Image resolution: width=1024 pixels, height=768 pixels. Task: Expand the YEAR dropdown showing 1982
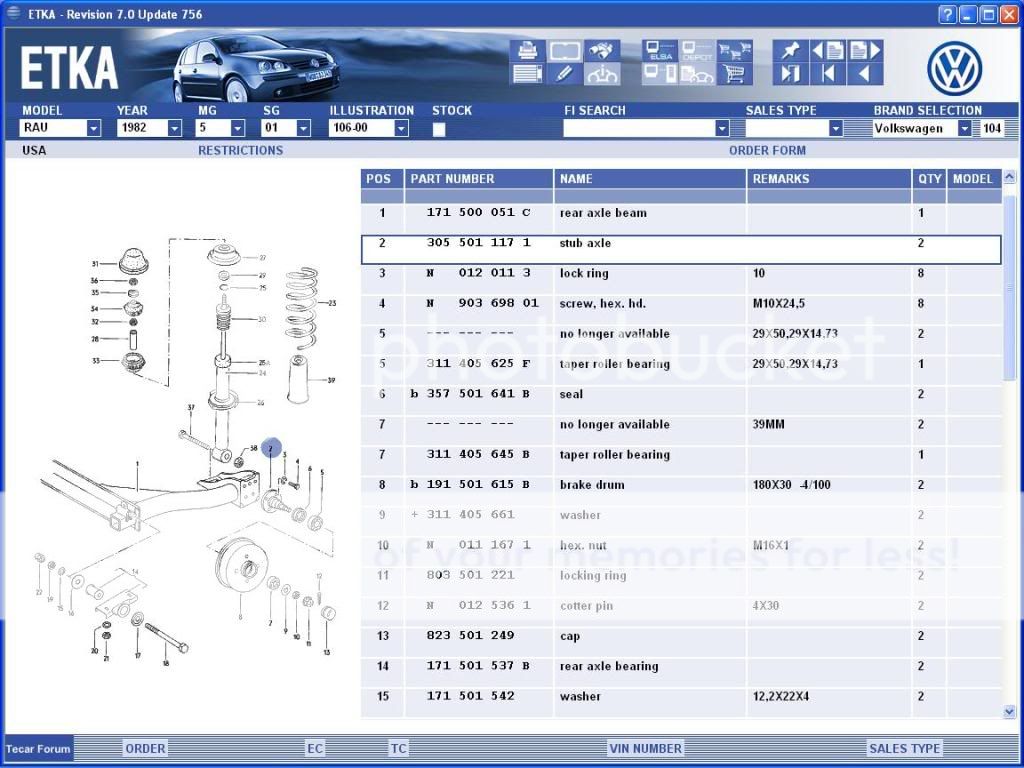(x=174, y=129)
